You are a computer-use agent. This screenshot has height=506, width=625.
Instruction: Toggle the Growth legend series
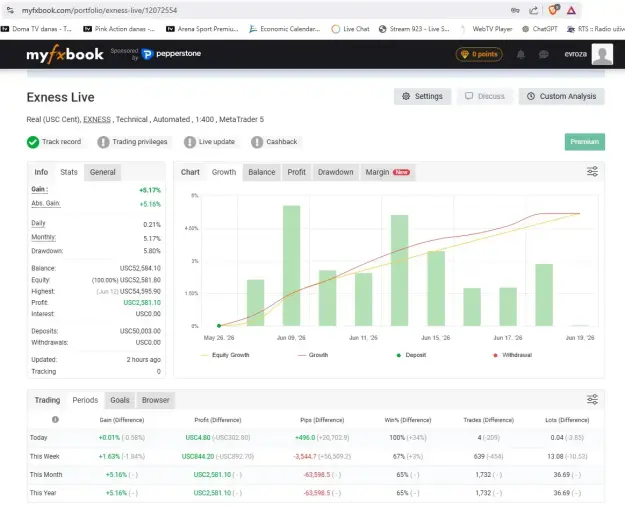(x=313, y=355)
